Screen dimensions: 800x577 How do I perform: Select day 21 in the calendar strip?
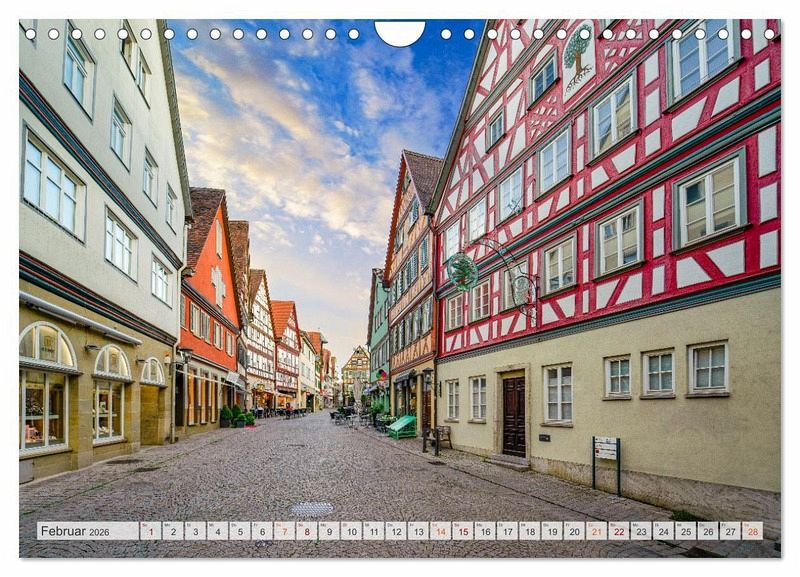(x=596, y=531)
